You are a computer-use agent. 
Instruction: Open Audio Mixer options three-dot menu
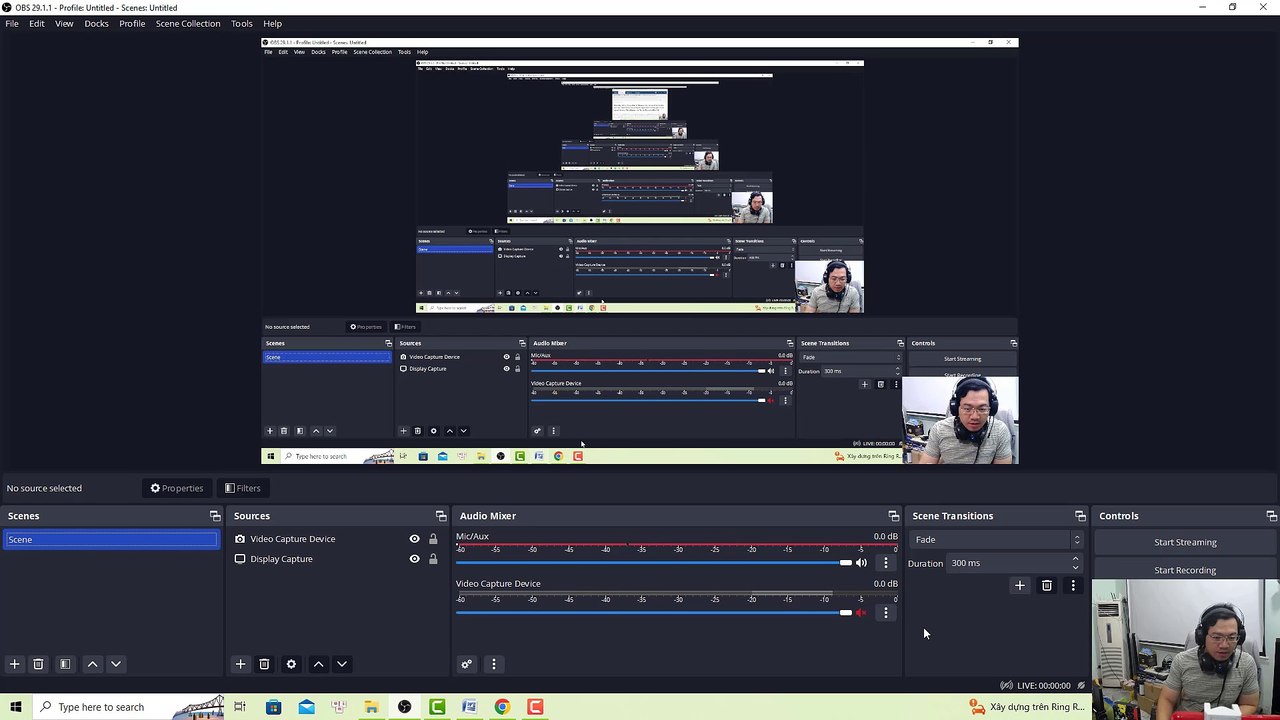(493, 664)
